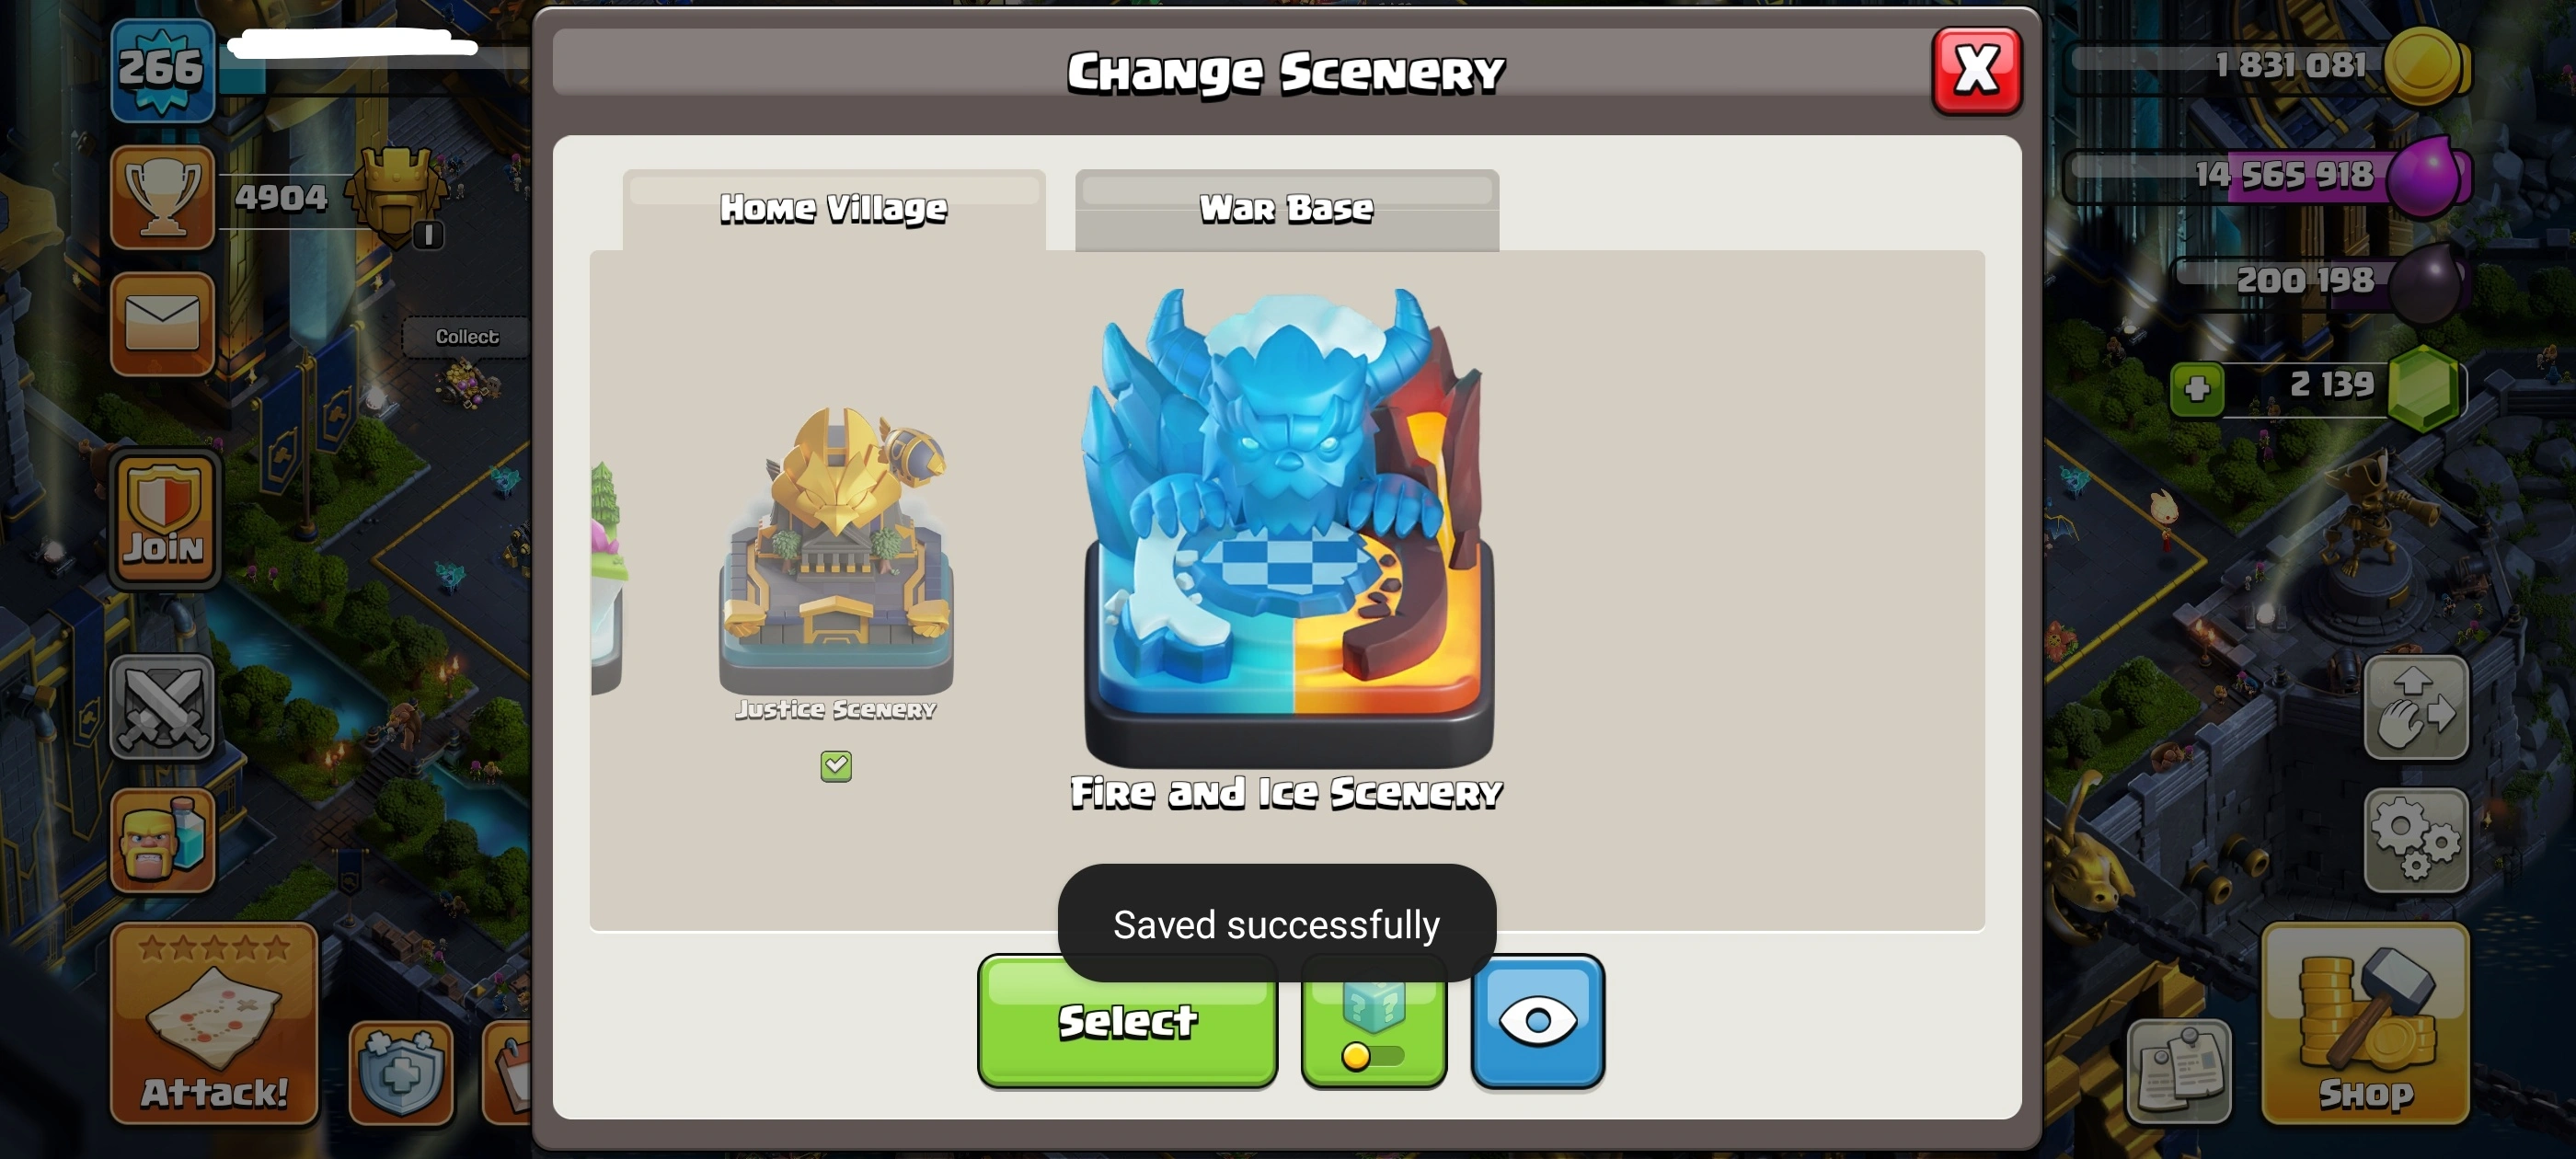Tap the Join clan shield icon
Viewport: 2576px width, 1159px height.
pos(164,518)
